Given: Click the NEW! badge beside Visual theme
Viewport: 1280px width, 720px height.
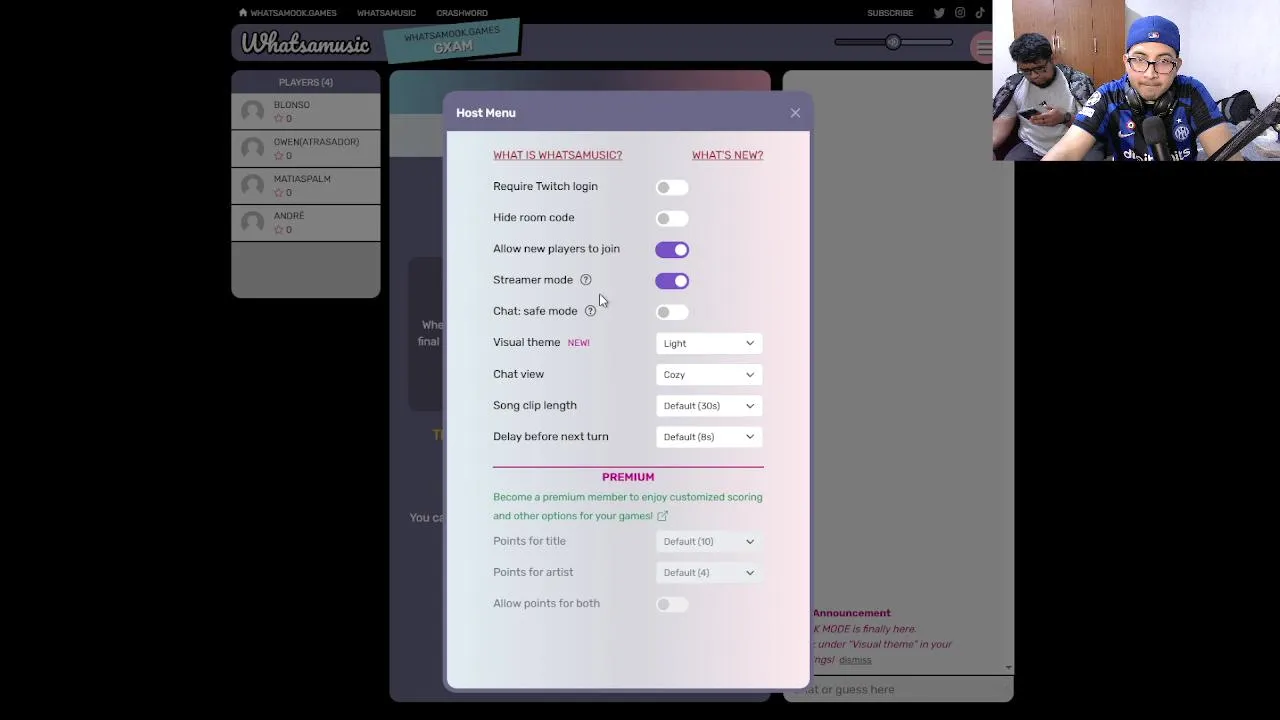Looking at the screenshot, I should click(x=579, y=342).
